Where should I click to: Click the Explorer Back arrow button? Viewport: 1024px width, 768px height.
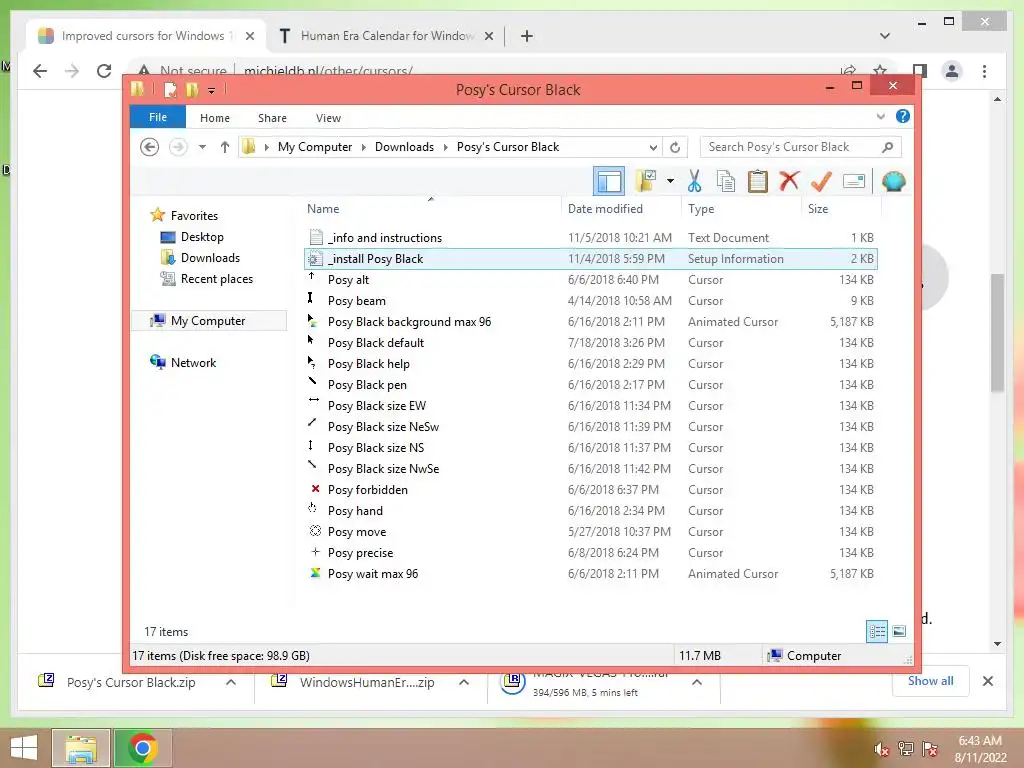pos(150,147)
